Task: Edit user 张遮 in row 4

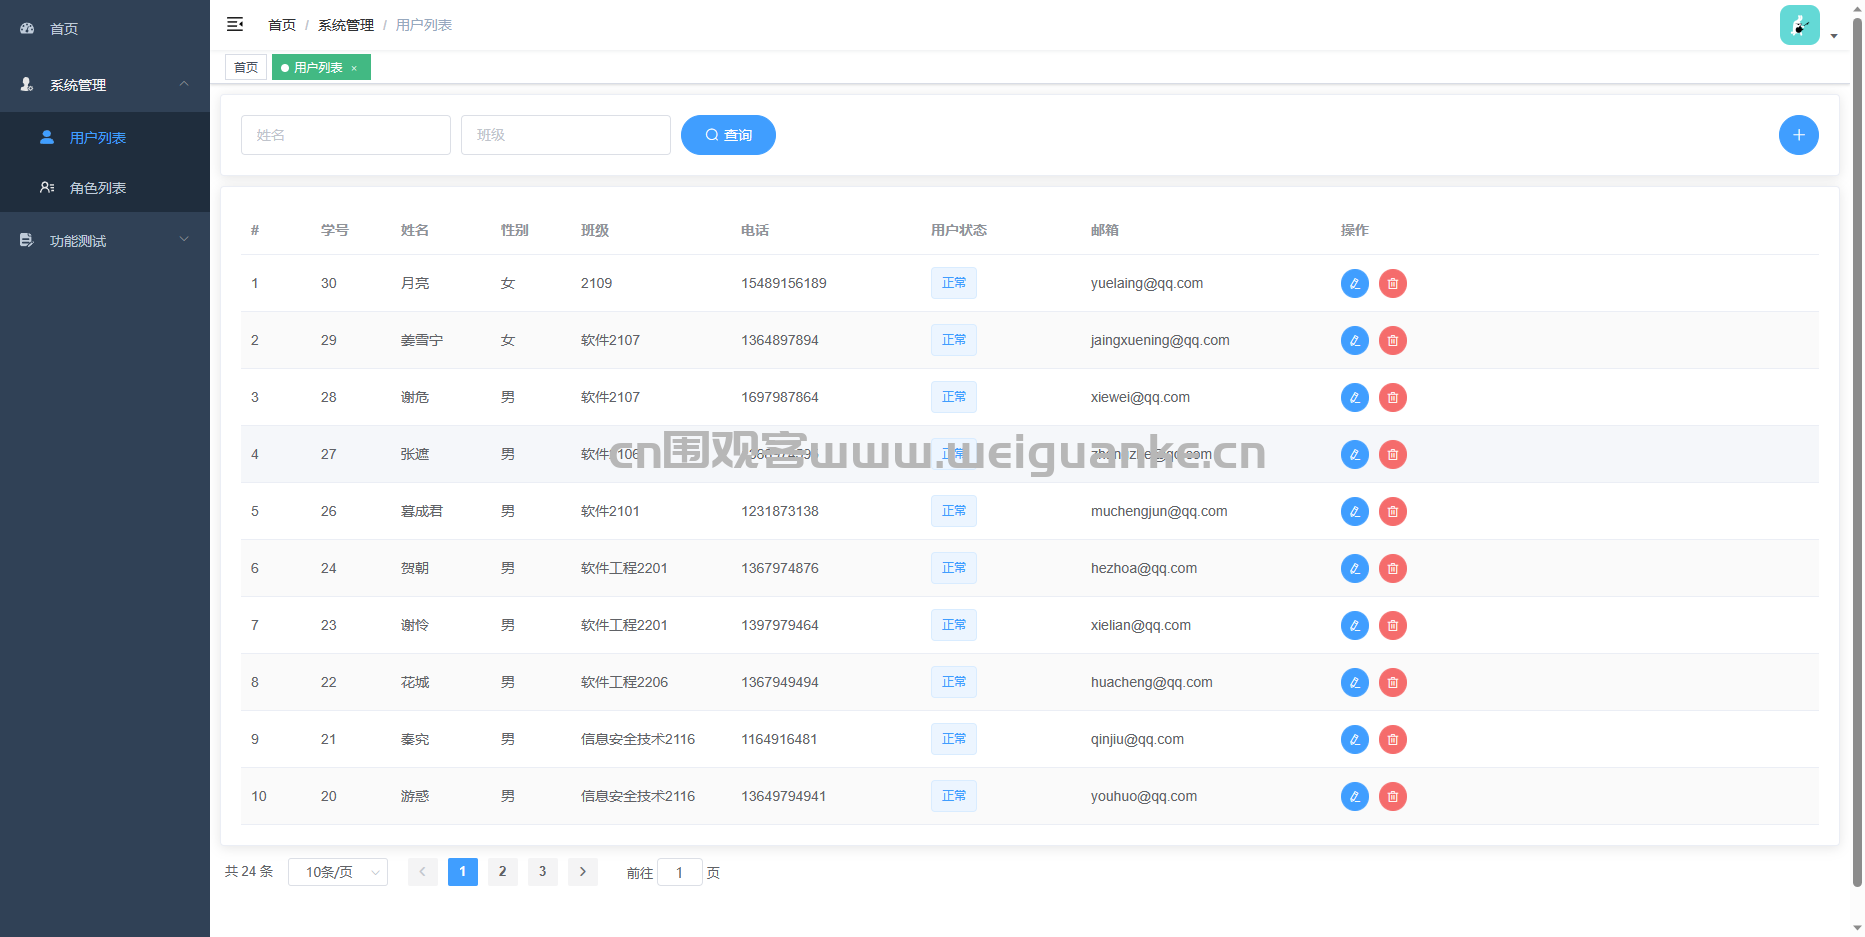Action: tap(1354, 454)
